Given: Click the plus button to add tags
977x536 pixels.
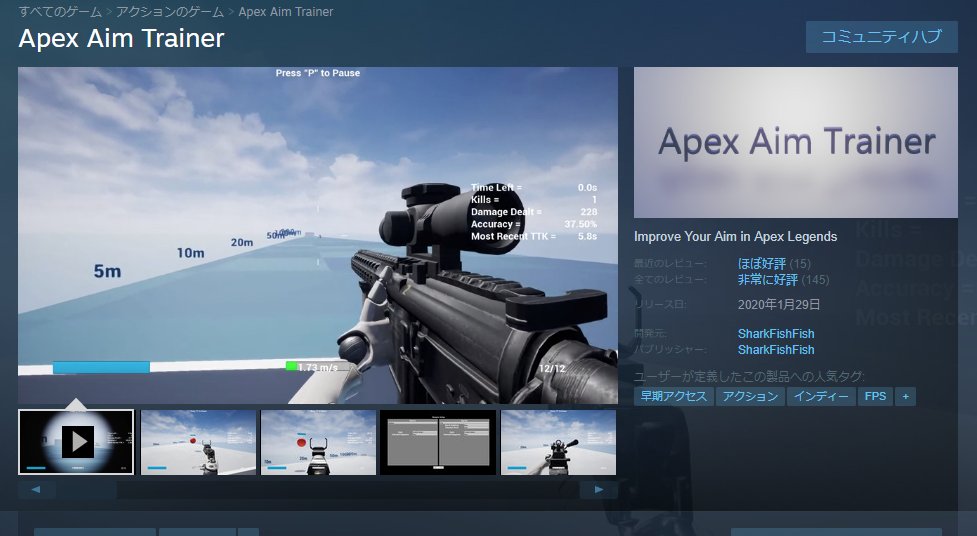Looking at the screenshot, I should tap(905, 396).
